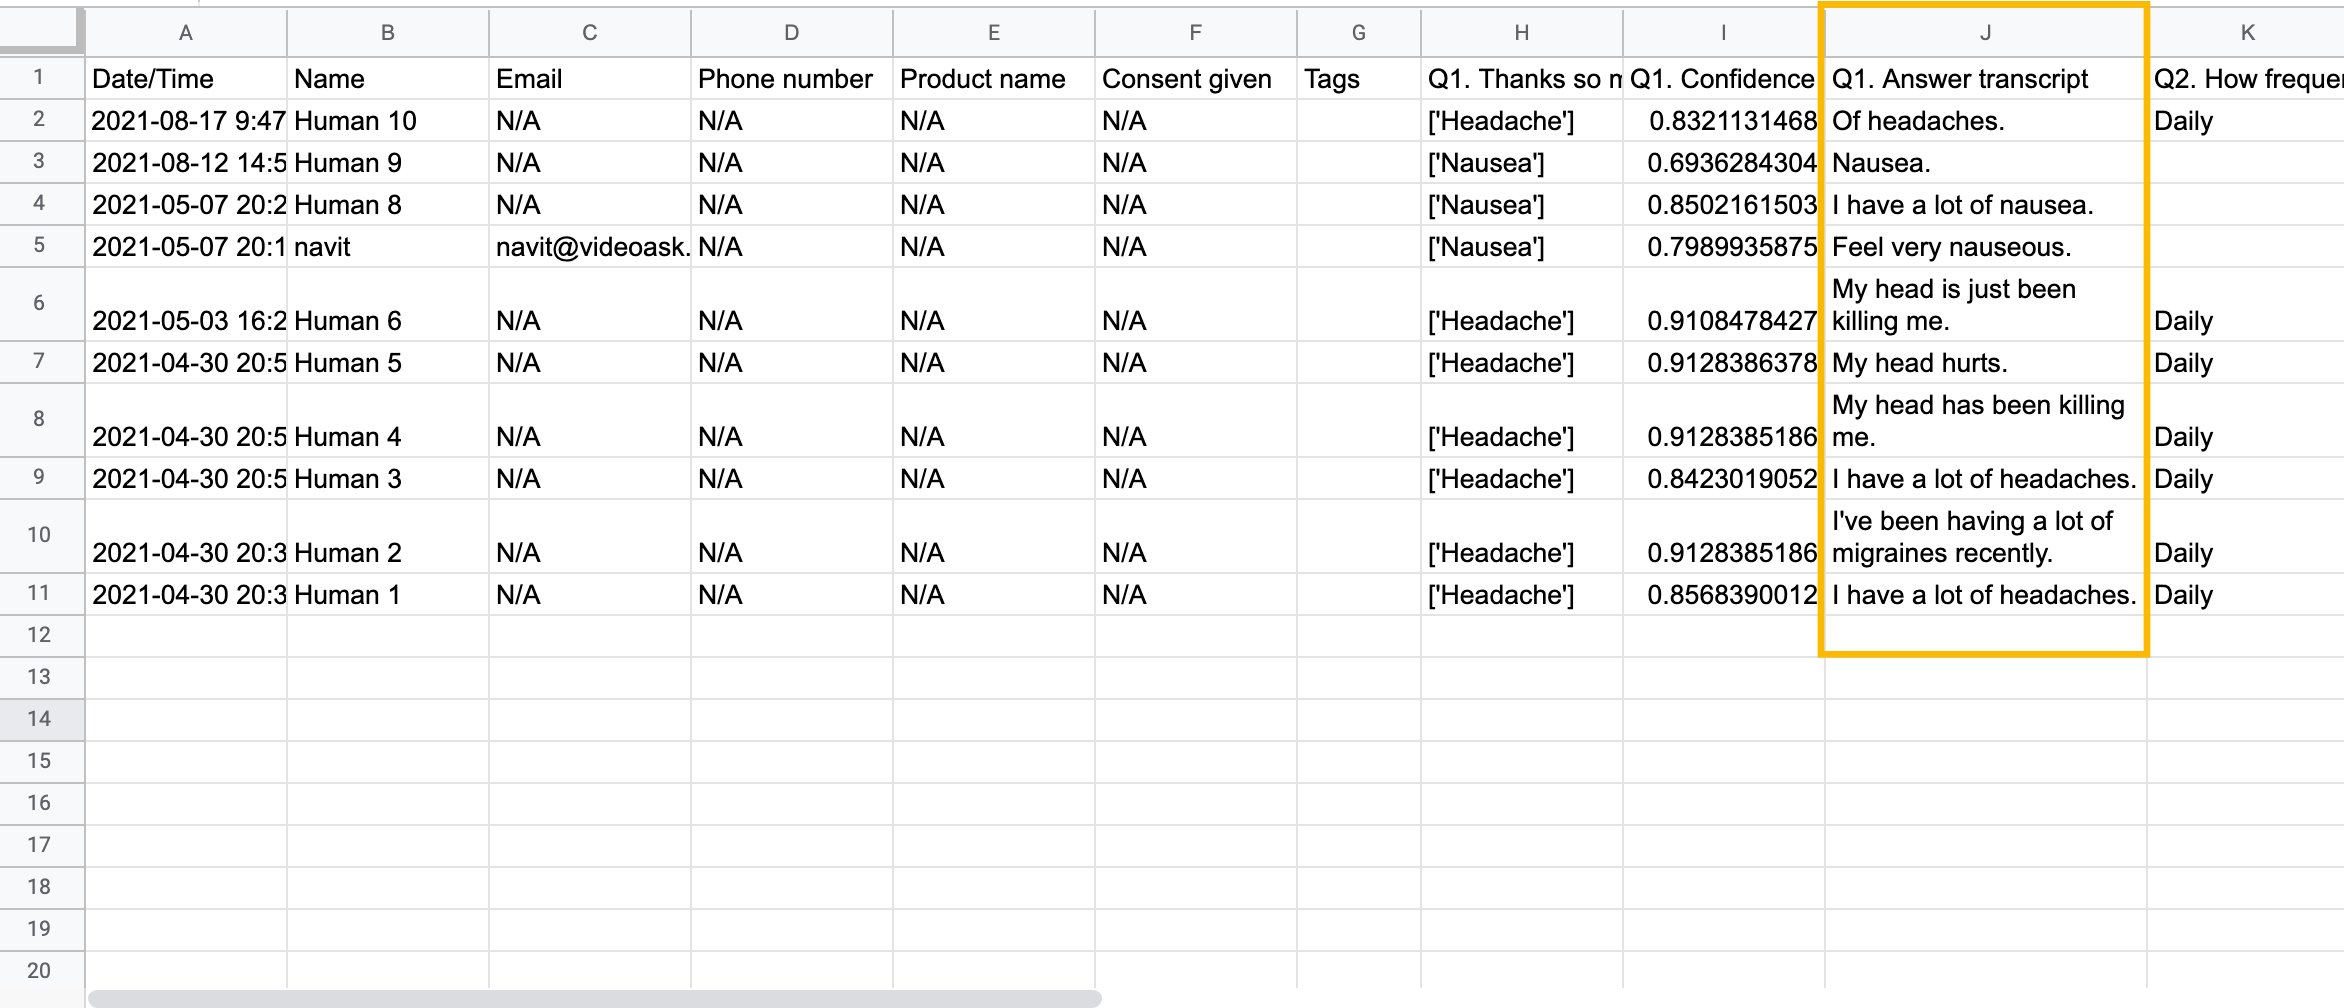Select the Date/Time header cell
The height and width of the screenshot is (1008, 2344).
[x=186, y=79]
